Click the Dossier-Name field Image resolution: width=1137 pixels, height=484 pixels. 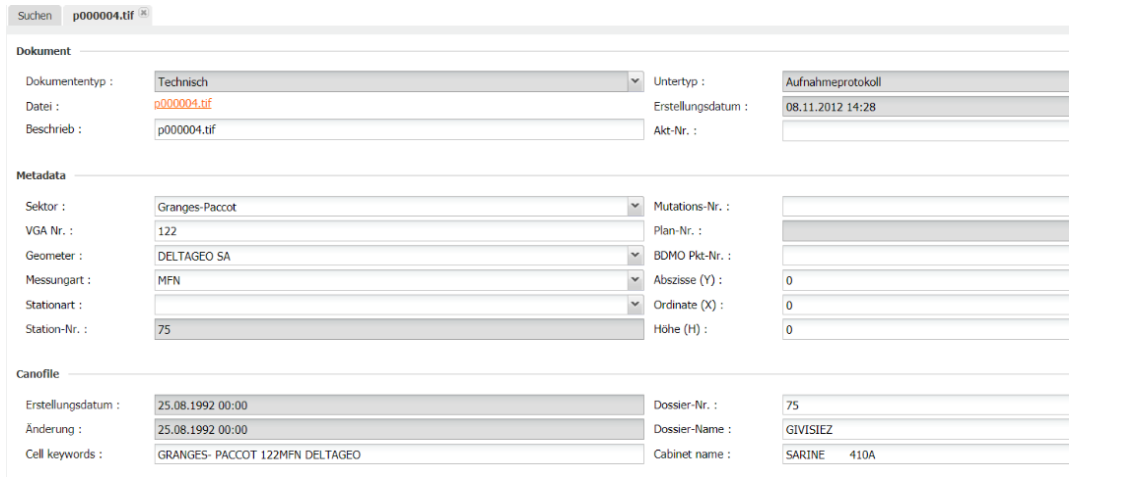[x=925, y=430]
